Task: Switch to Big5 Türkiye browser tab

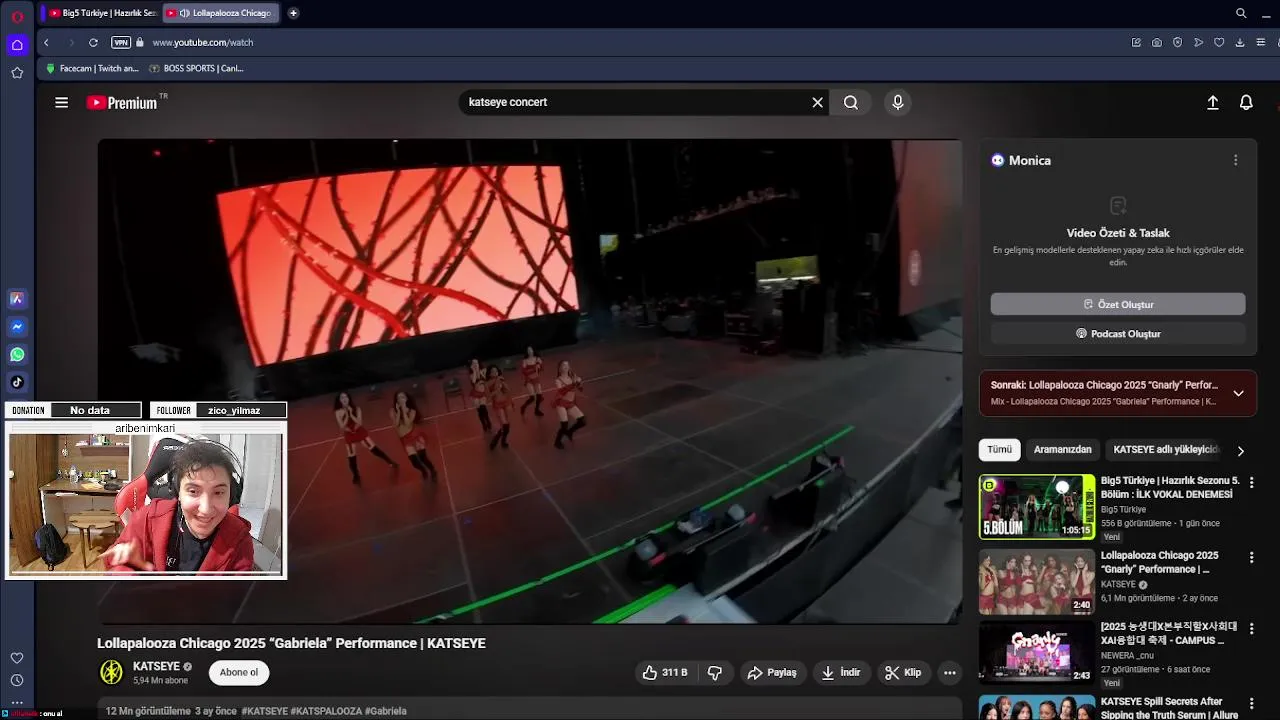Action: point(103,13)
